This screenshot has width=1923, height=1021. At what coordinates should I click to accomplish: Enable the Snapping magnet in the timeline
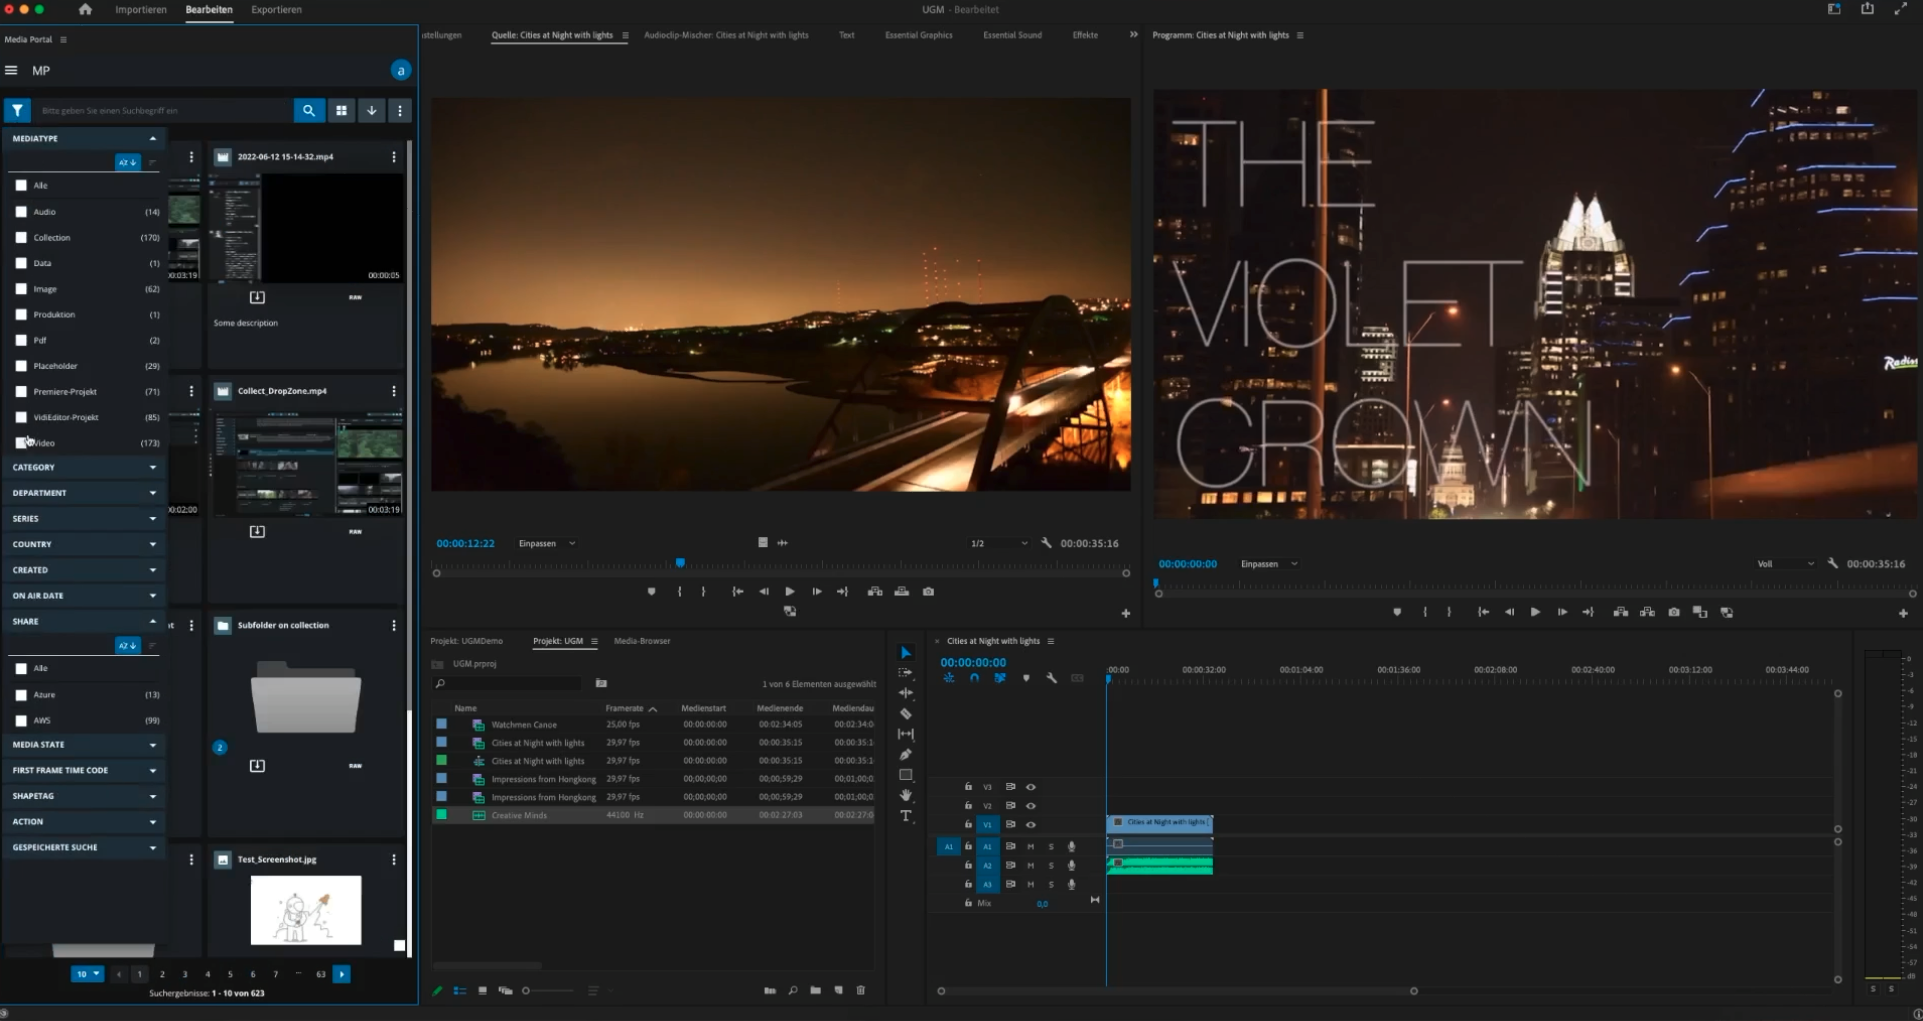pyautogui.click(x=974, y=677)
